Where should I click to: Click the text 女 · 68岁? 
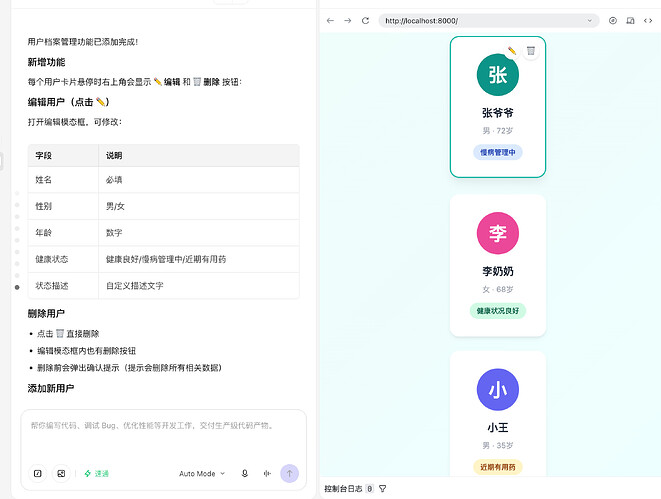[x=498, y=290]
